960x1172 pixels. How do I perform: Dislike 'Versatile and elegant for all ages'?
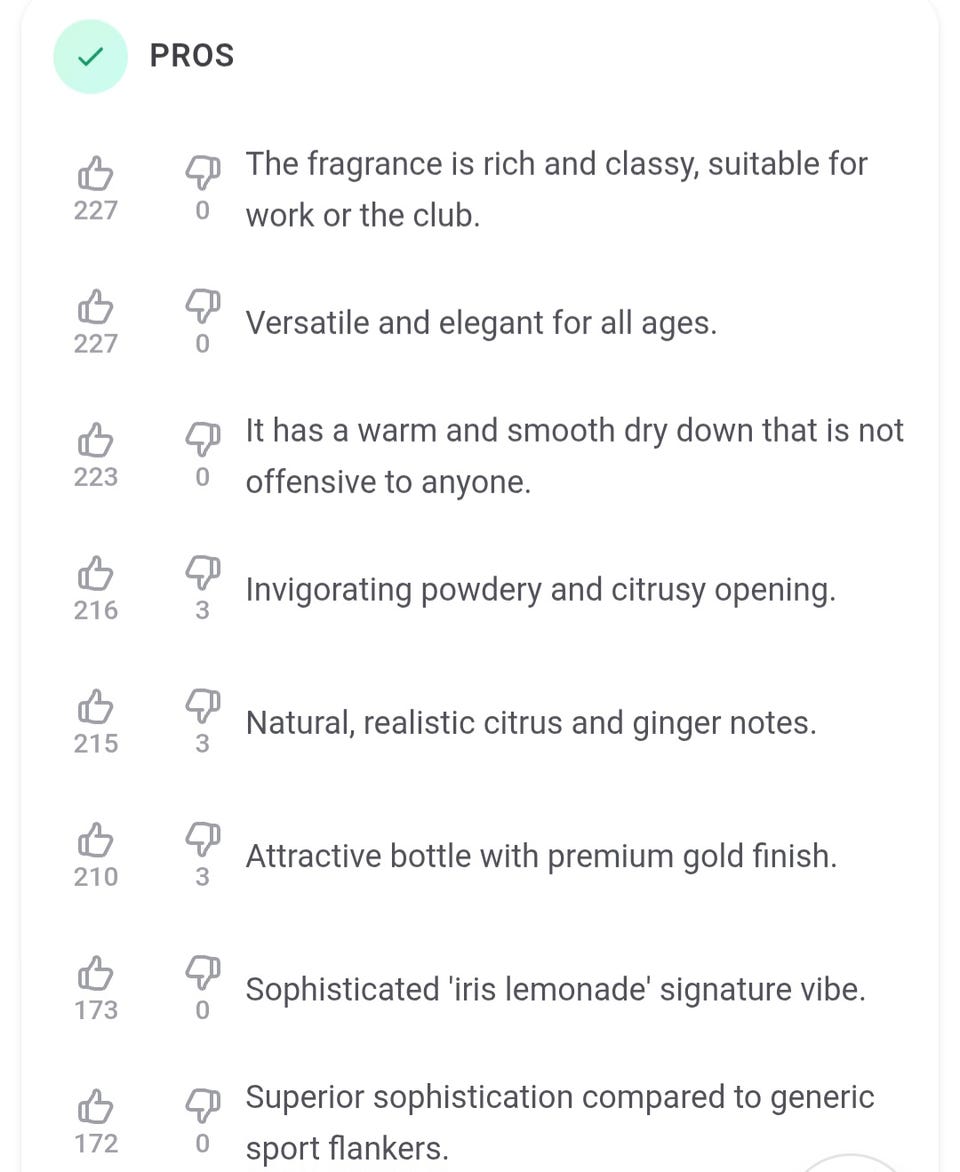[203, 306]
